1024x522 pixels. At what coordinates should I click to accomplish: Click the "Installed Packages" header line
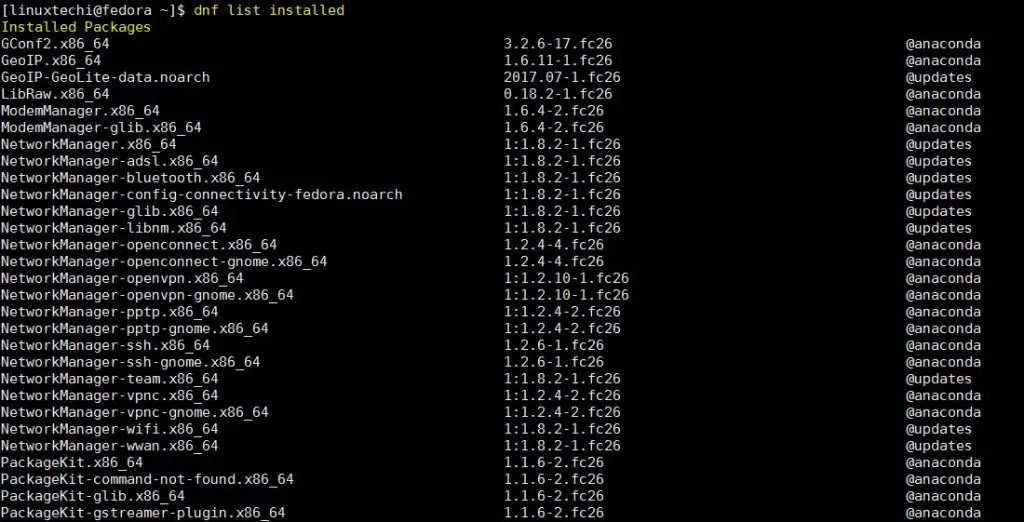pos(76,27)
